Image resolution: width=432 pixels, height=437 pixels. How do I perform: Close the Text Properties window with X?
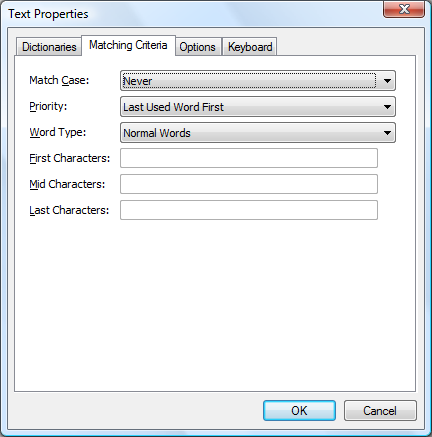coord(404,9)
